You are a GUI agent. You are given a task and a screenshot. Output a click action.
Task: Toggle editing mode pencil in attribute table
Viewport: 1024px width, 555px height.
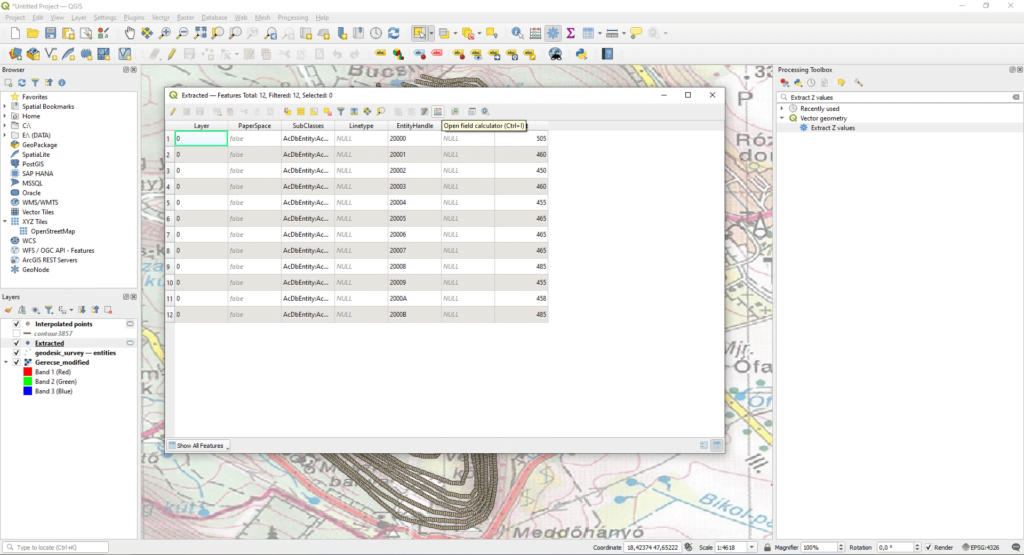pos(173,112)
